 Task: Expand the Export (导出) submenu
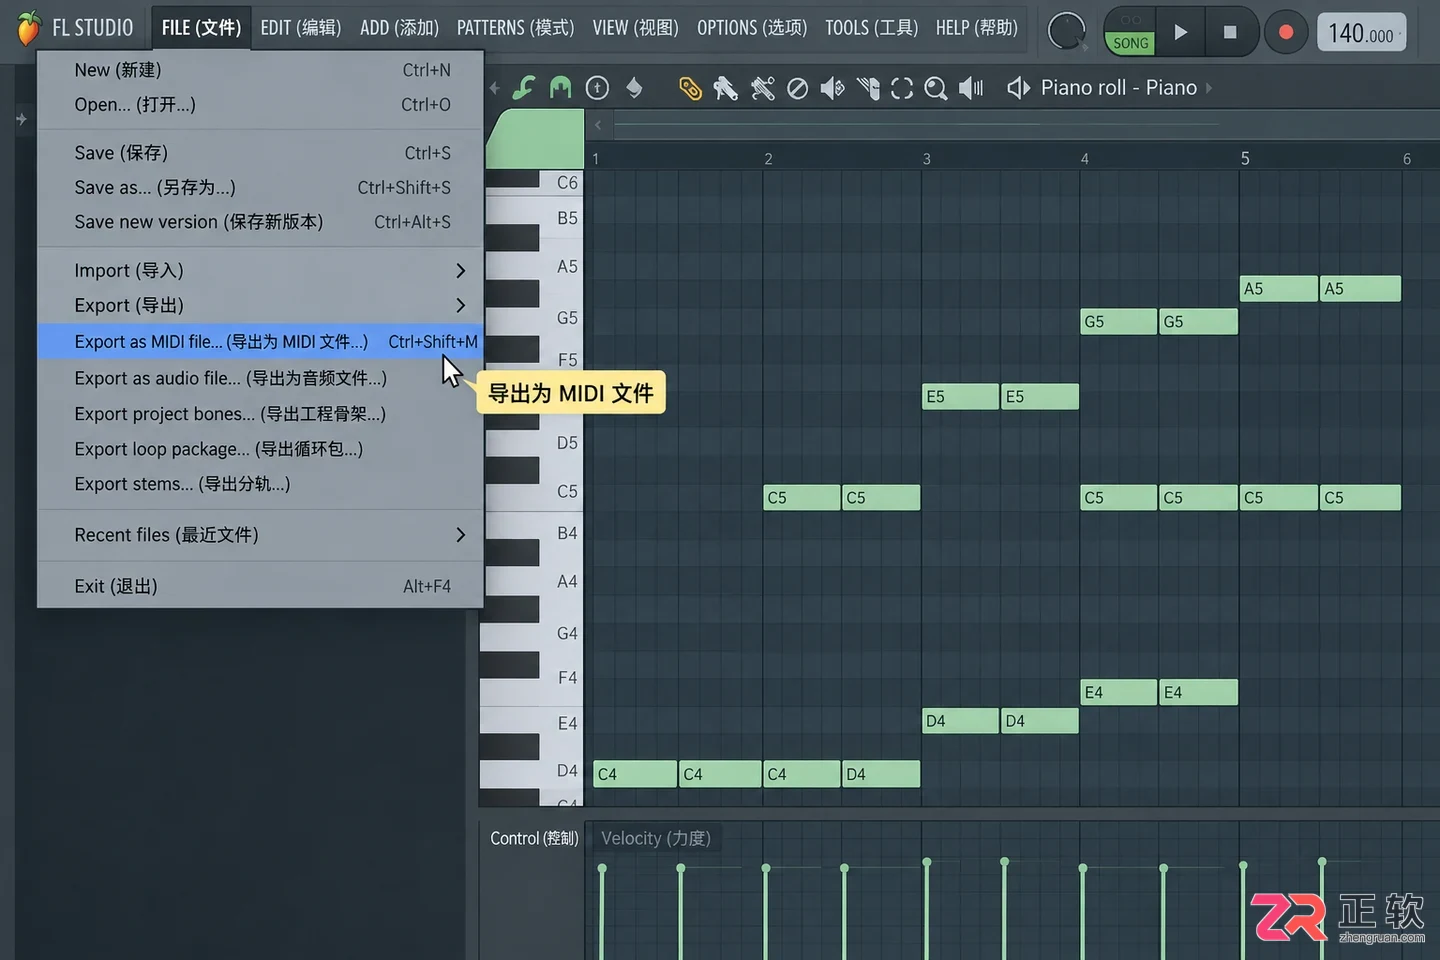(260, 305)
